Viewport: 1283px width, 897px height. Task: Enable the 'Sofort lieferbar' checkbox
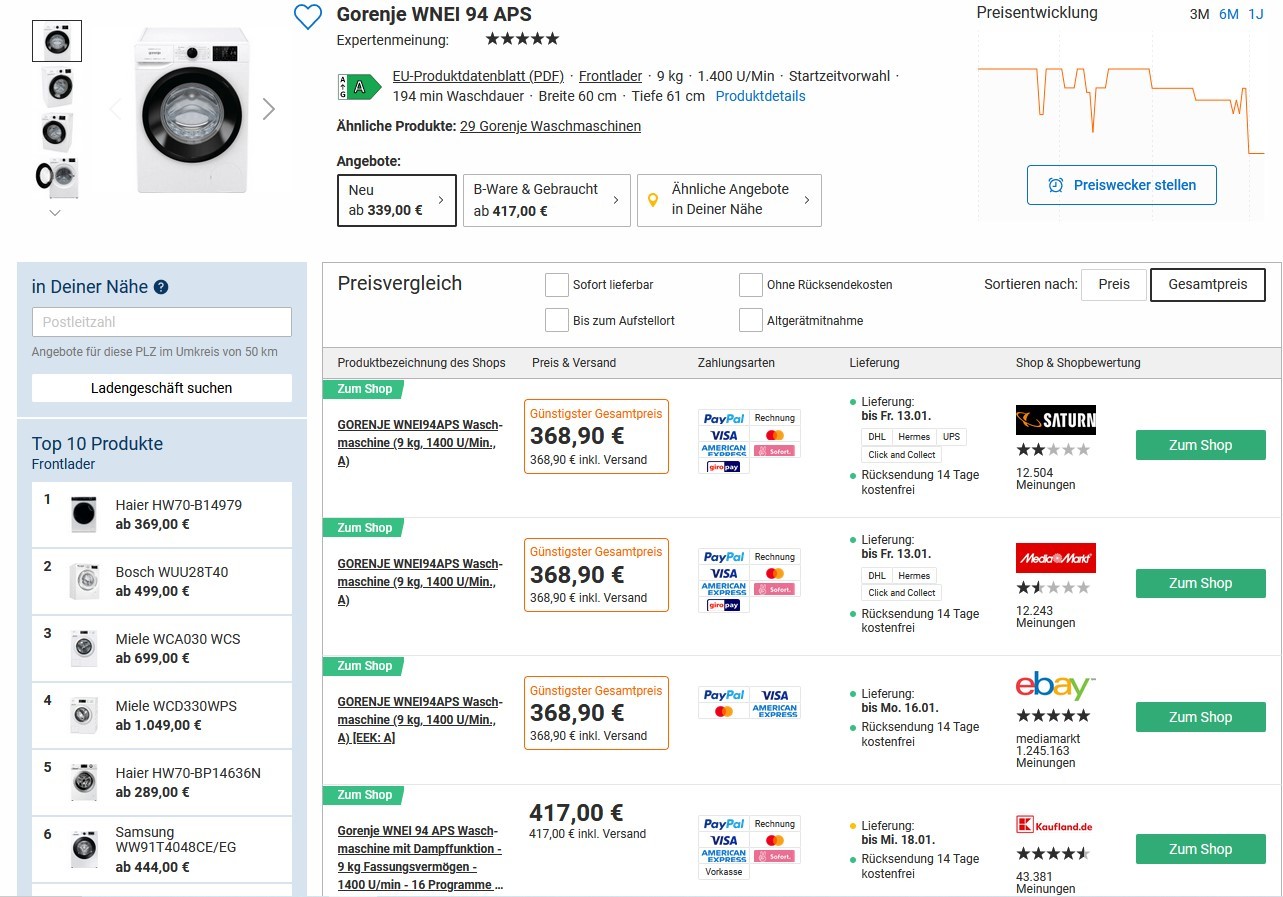pos(557,285)
